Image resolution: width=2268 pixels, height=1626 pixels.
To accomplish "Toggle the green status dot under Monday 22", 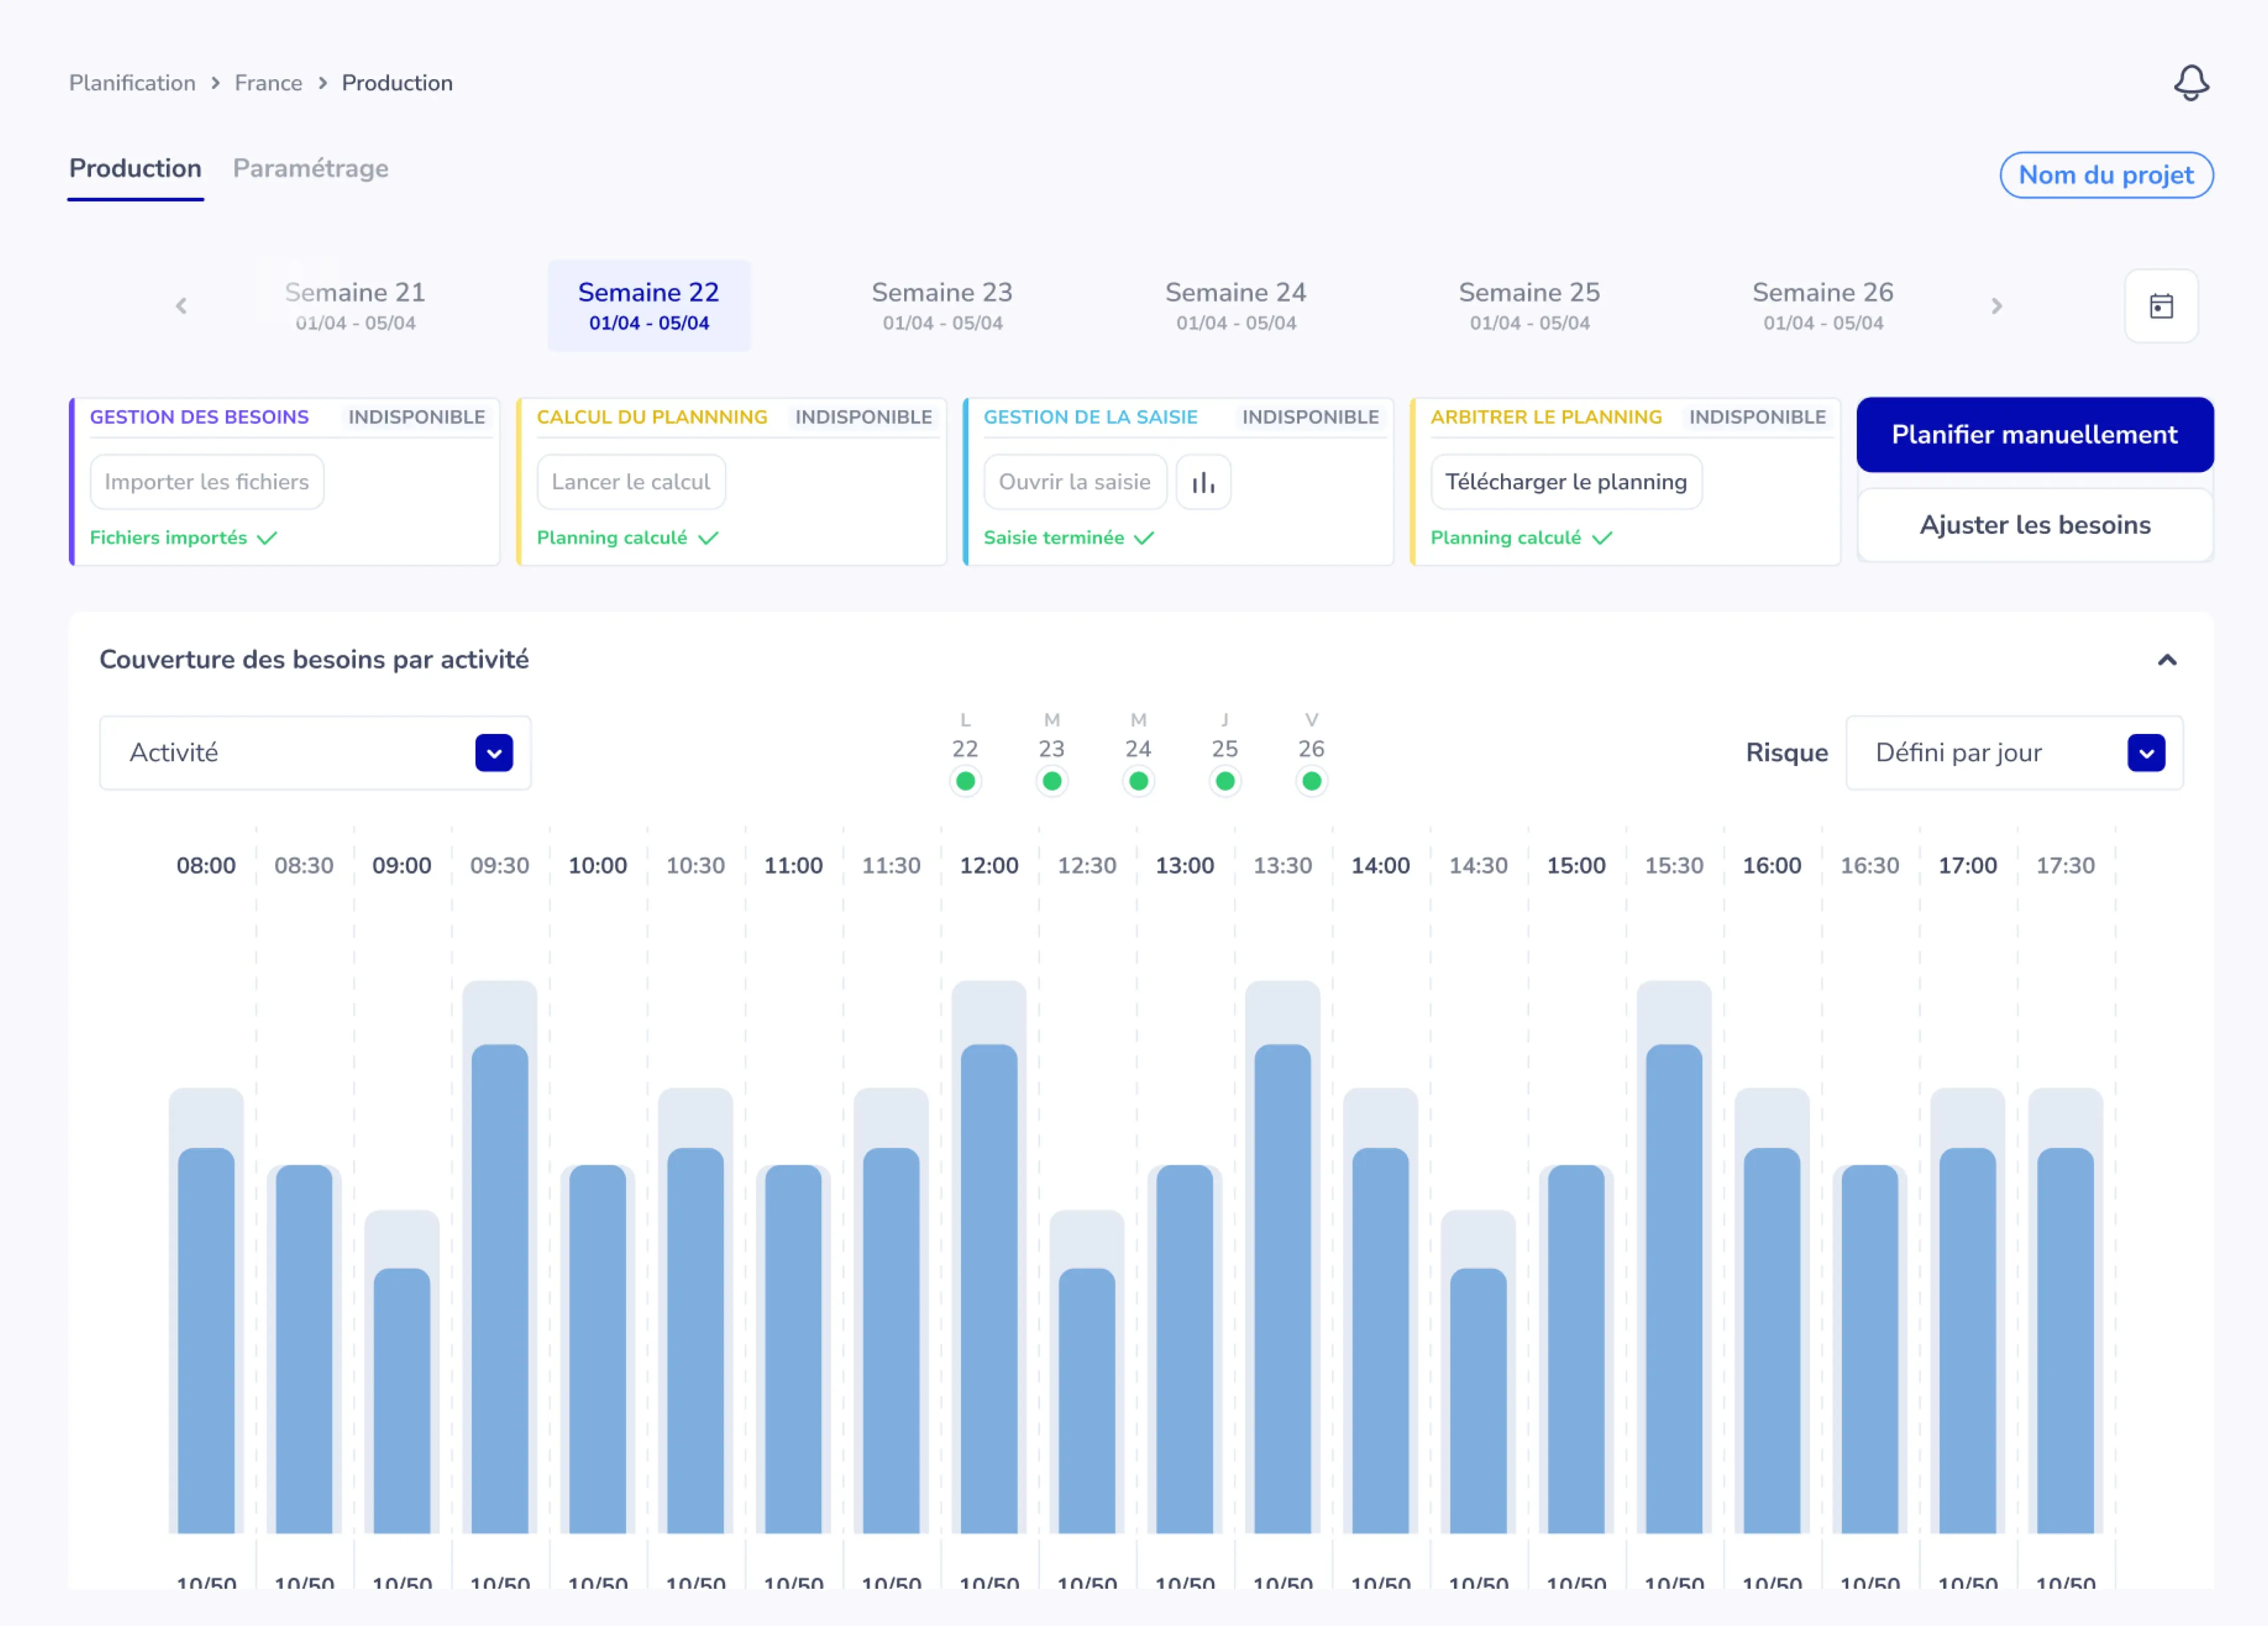I will (965, 781).
